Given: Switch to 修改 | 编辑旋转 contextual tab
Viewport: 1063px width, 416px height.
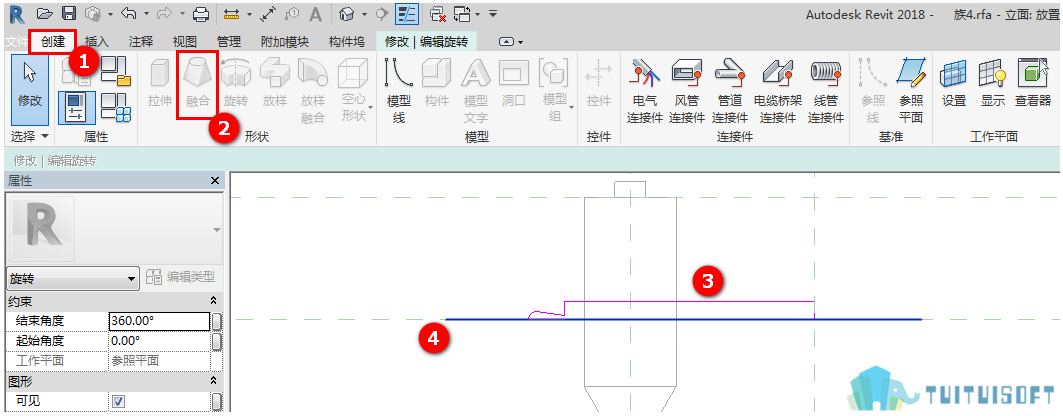Looking at the screenshot, I should tap(426, 41).
